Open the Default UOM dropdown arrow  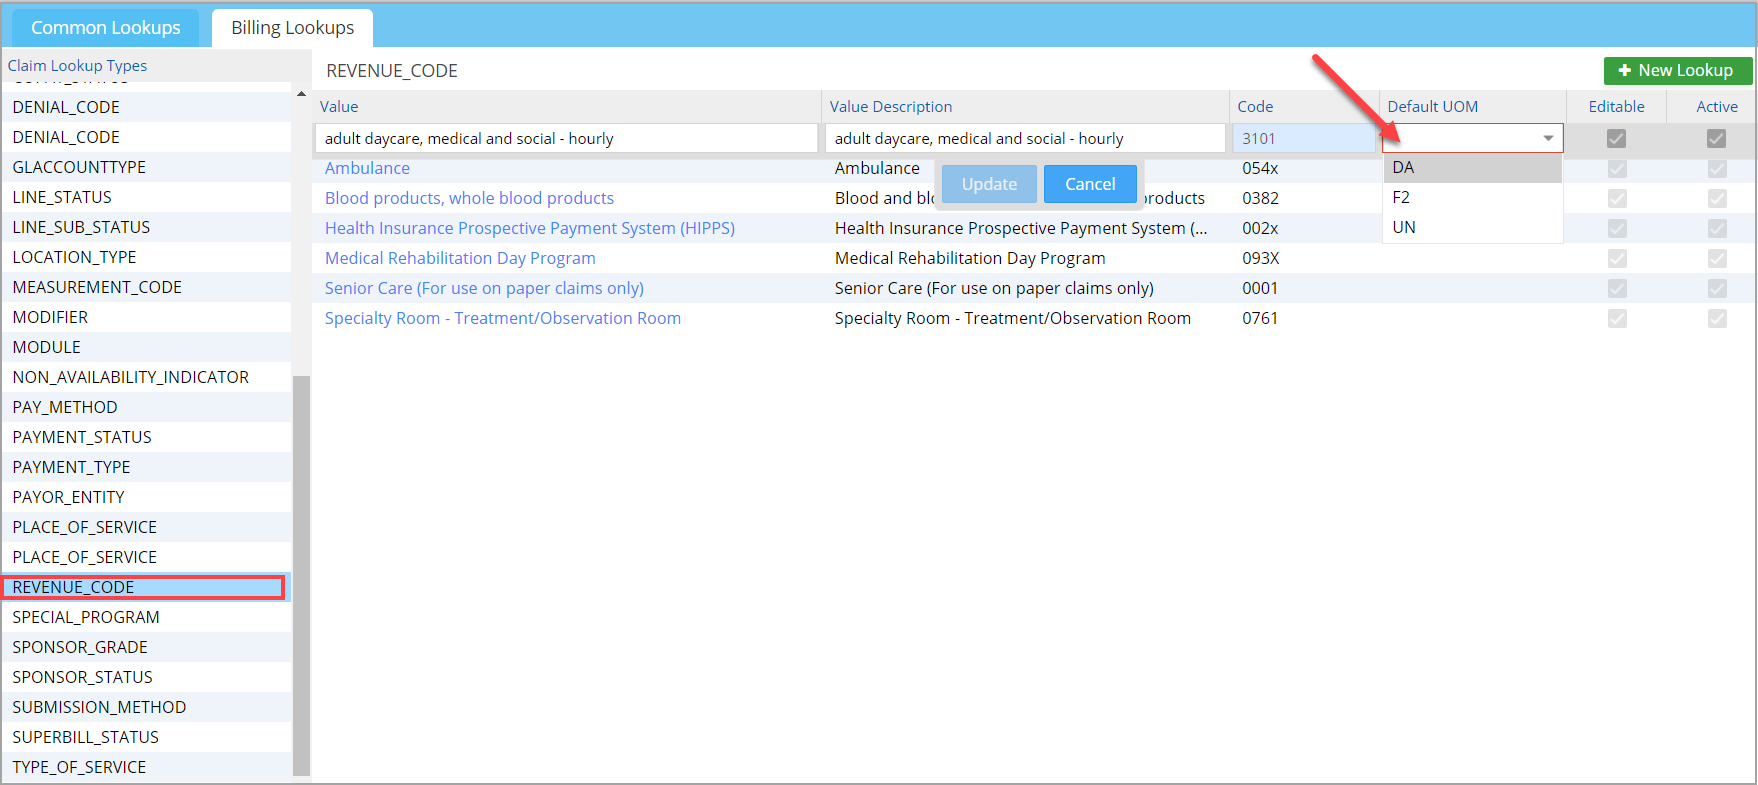pos(1547,138)
